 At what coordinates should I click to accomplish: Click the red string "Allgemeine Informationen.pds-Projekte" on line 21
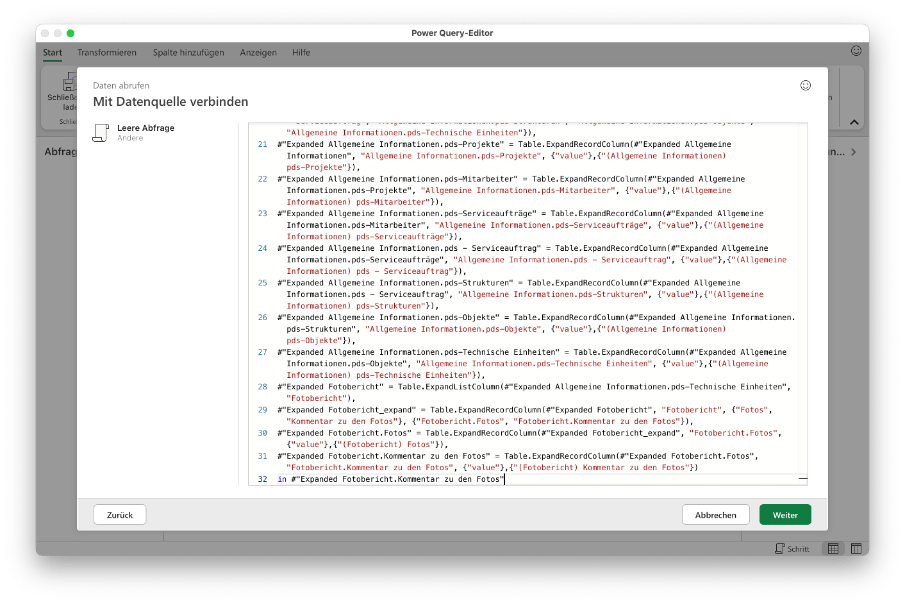pyautogui.click(x=451, y=155)
